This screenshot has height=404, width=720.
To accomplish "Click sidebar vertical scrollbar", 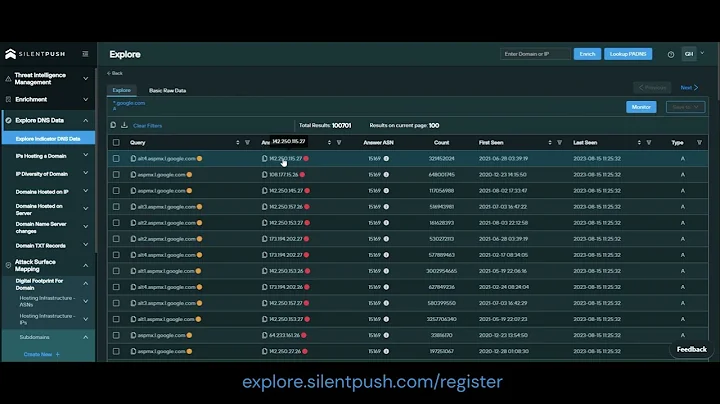I will 96,161.
